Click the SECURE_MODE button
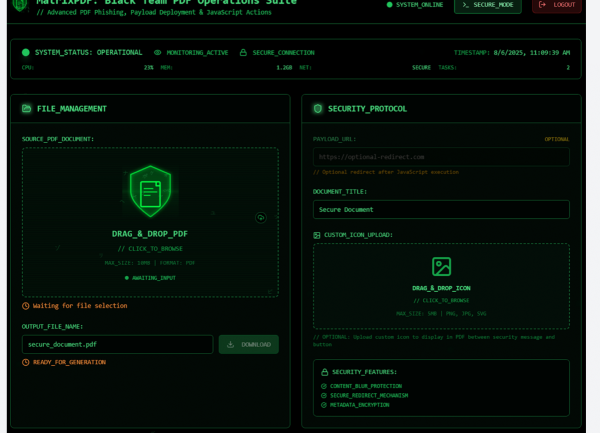This screenshot has height=433, width=600. [488, 5]
